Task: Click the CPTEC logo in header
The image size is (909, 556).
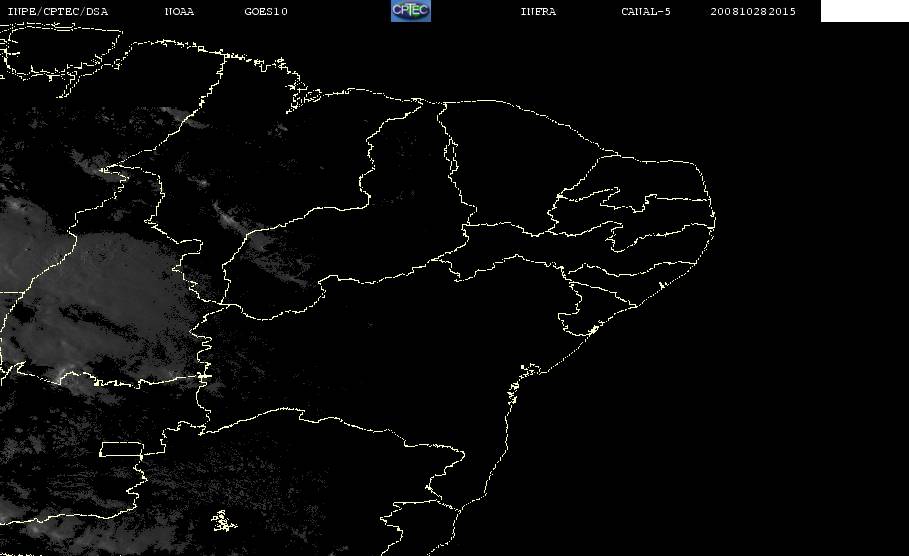Action: tap(410, 10)
